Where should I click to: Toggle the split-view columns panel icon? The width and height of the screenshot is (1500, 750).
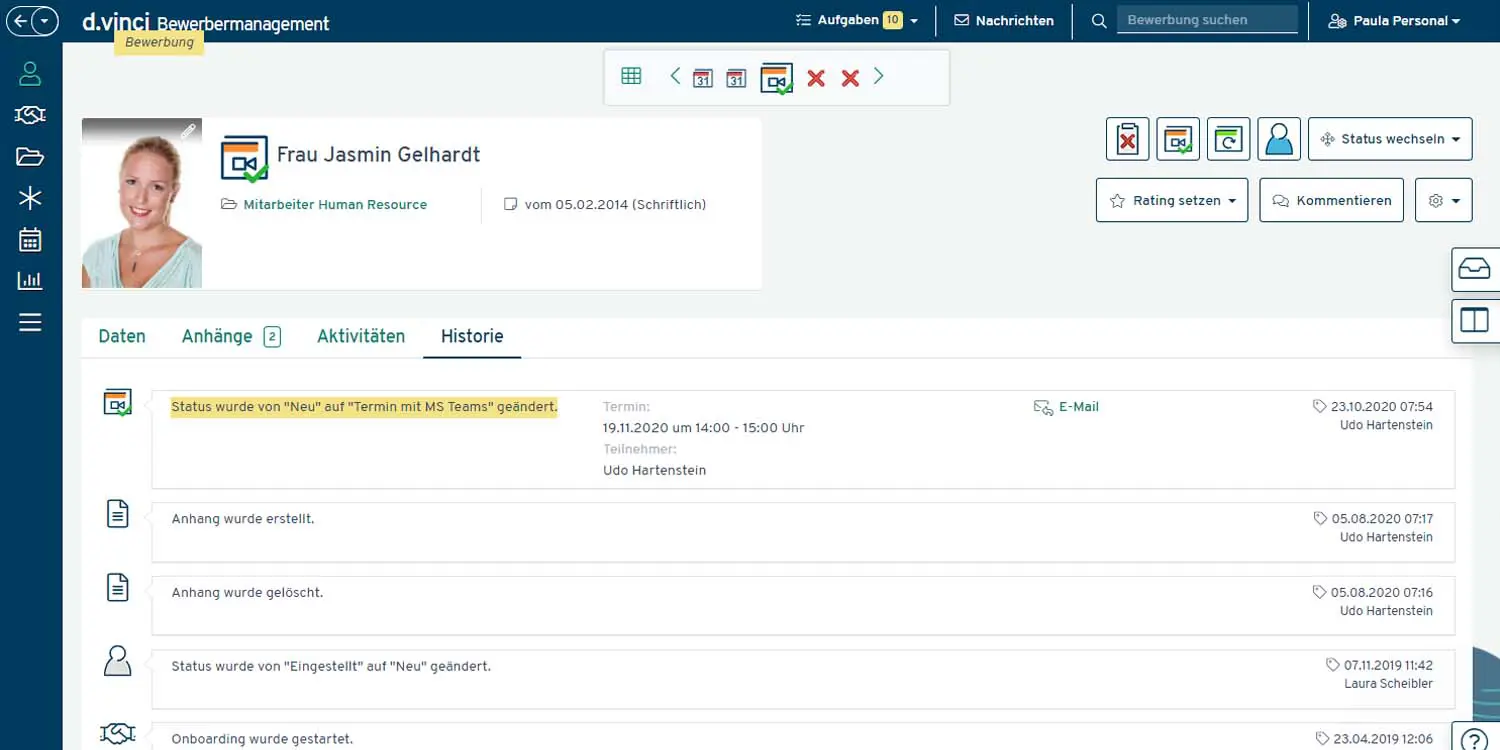click(1475, 320)
